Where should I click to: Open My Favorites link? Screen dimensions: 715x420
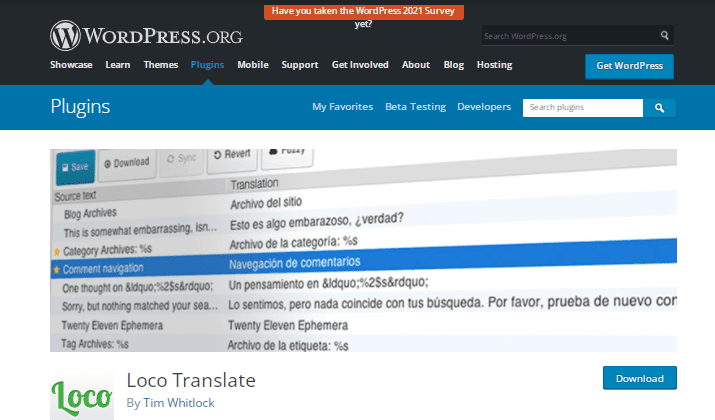tap(342, 107)
